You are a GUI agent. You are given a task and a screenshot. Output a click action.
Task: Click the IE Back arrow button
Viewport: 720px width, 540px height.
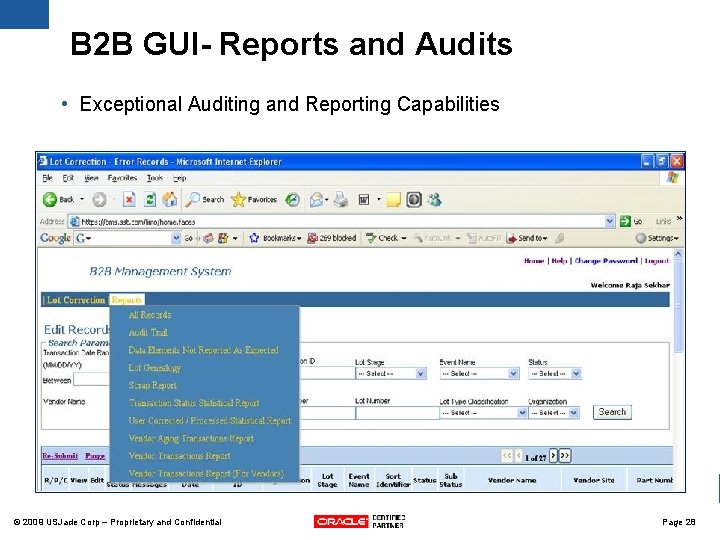click(50, 200)
